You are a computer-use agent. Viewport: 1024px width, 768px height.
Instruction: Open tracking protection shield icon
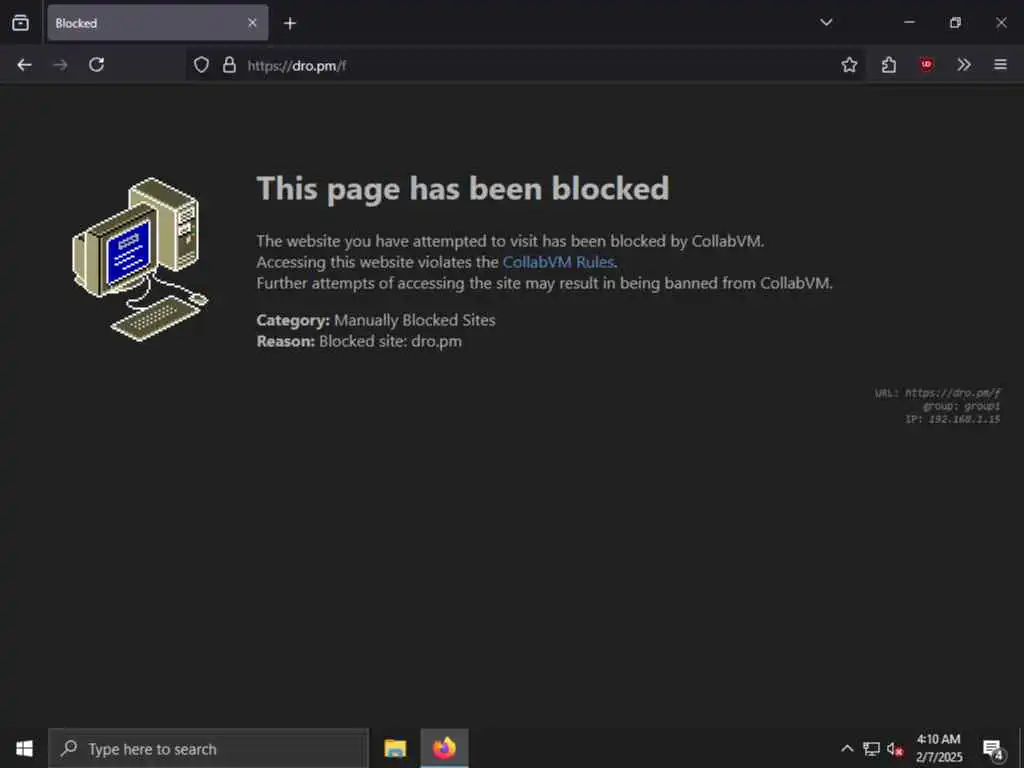(201, 65)
